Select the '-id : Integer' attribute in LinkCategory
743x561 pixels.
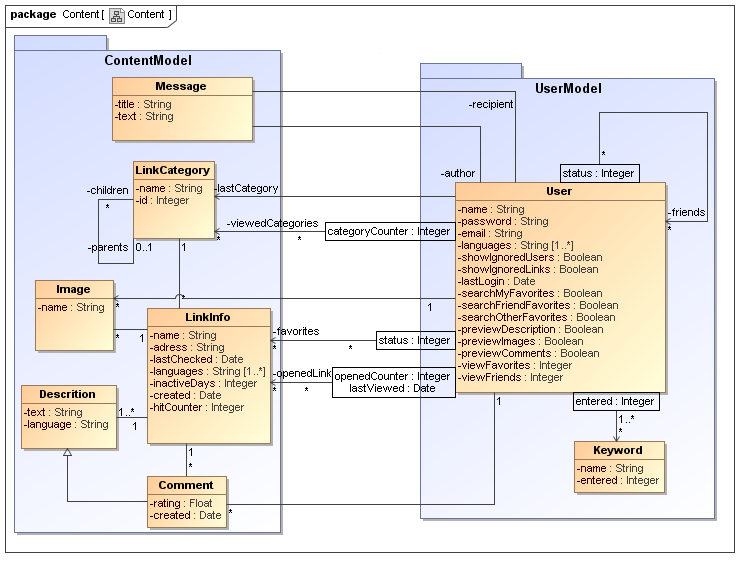pos(163,200)
